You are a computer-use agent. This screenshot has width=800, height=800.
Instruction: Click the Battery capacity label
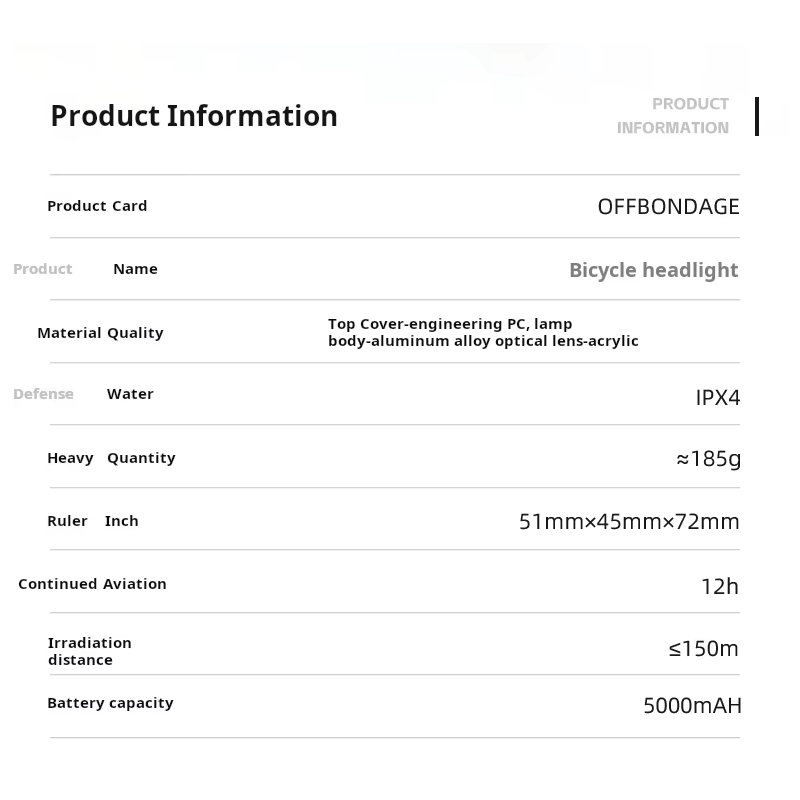[x=110, y=703]
